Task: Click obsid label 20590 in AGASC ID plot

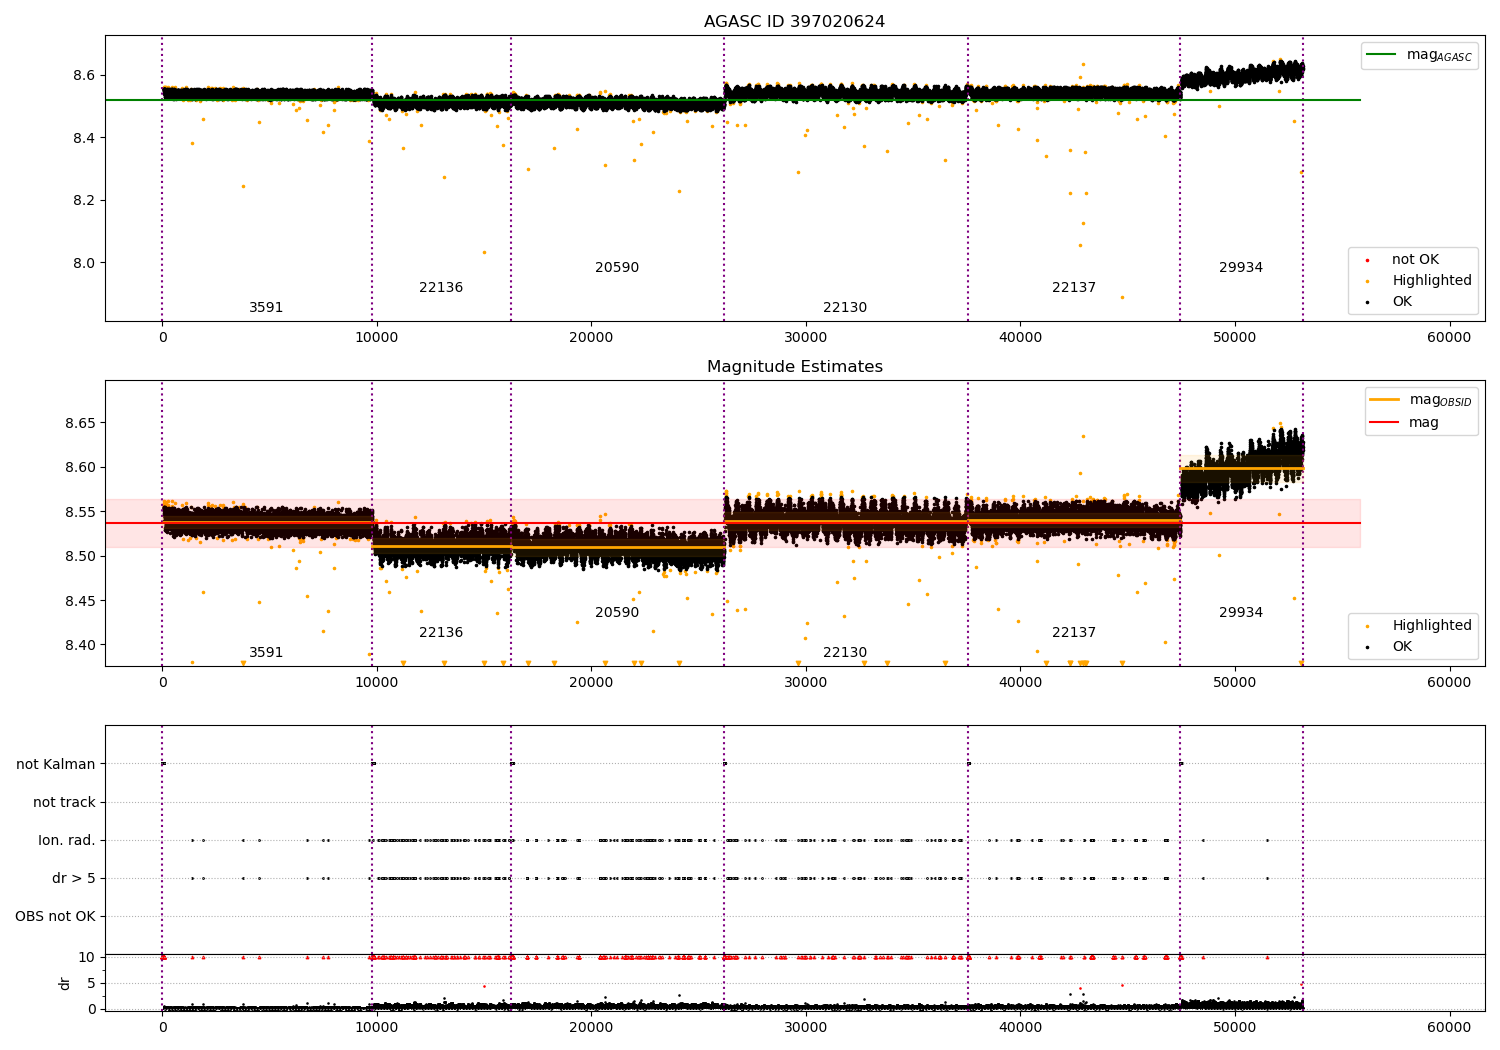Action: click(x=617, y=268)
